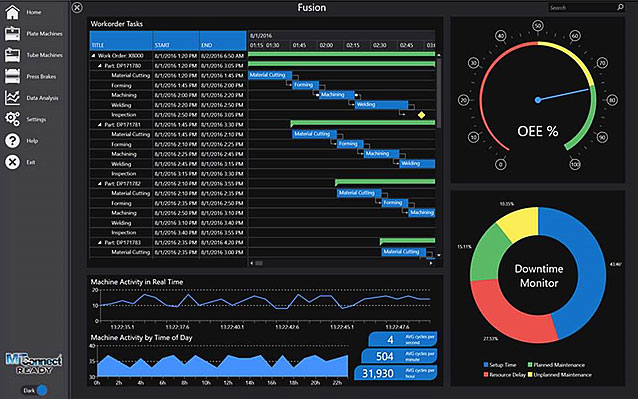Image resolution: width=638 pixels, height=399 pixels.
Task: Open the Tube Machines icon
Action: click(12, 55)
